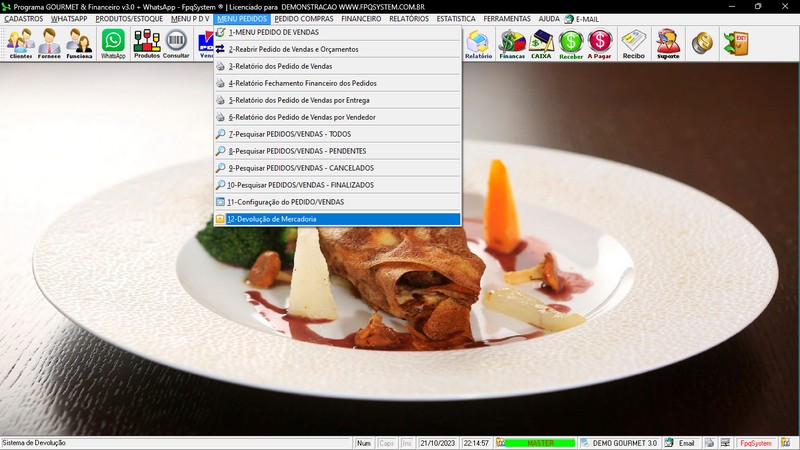The image size is (800, 450).
Task: Open the Produtos toolbar icon
Action: pos(147,44)
